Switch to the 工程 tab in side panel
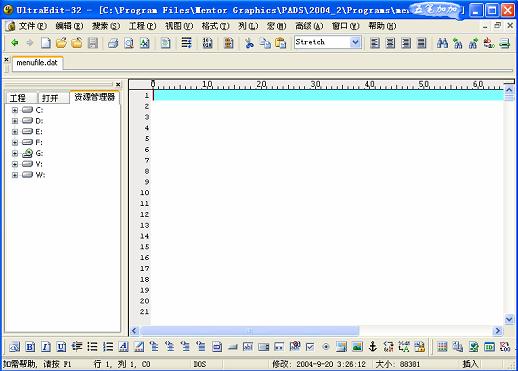518x371 pixels. 18,98
